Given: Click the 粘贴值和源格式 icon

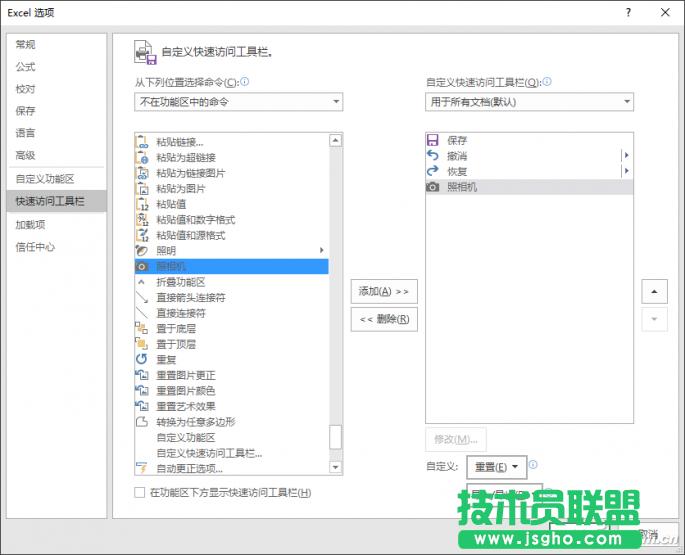Looking at the screenshot, I should coord(142,236).
